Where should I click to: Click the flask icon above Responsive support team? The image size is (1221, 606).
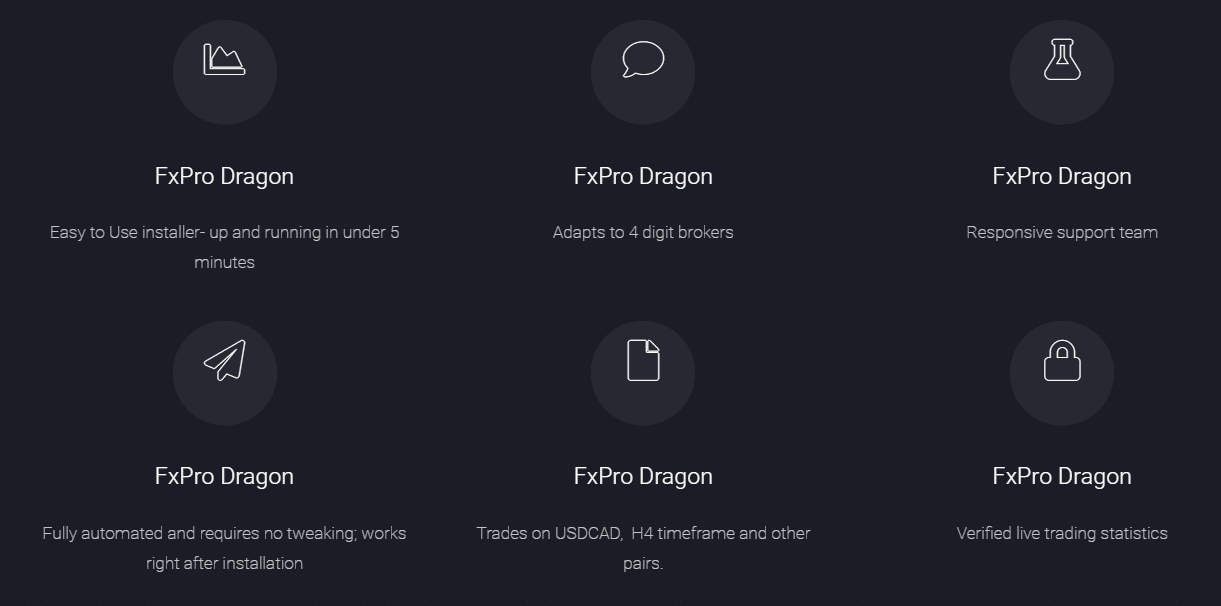1061,71
